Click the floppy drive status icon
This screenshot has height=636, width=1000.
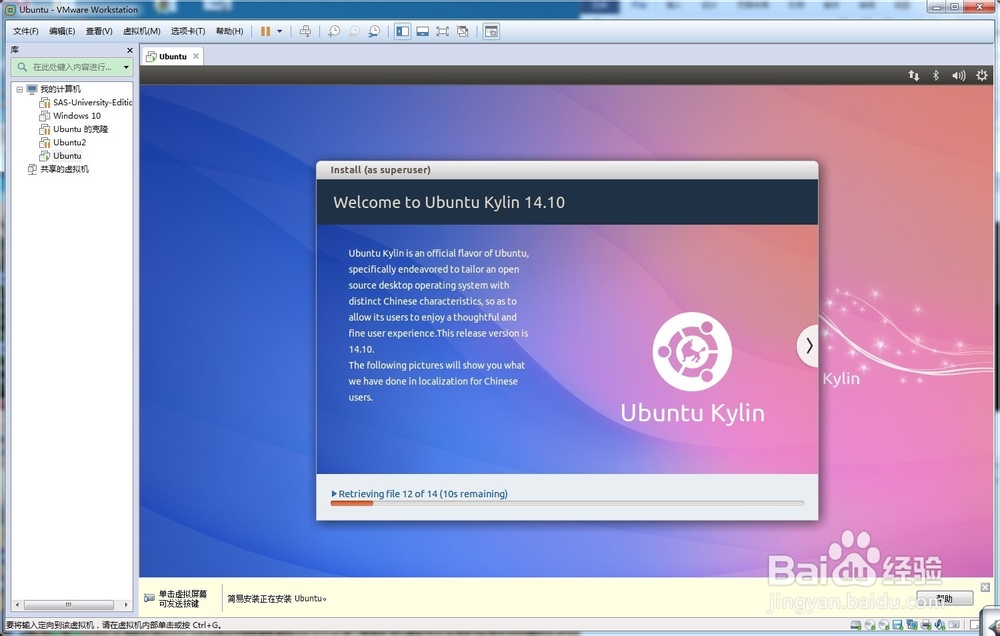[x=898, y=625]
